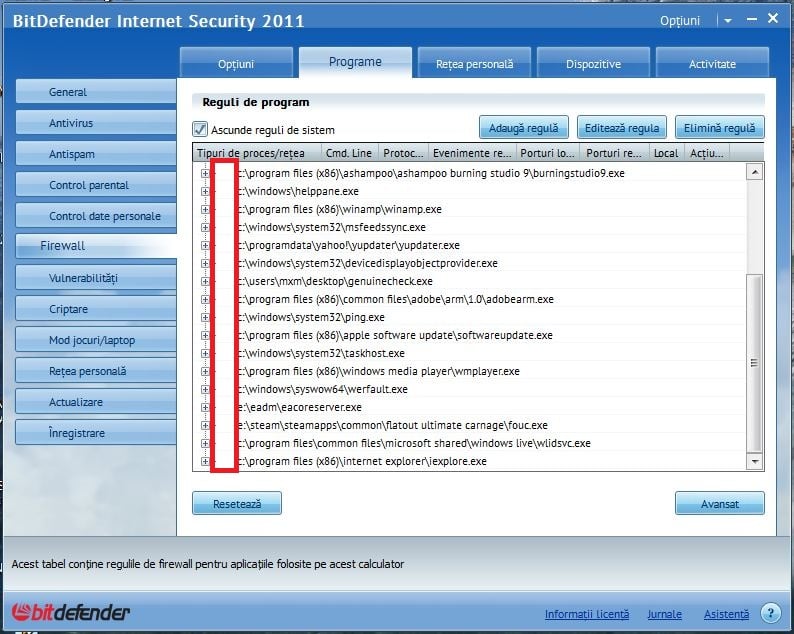The image size is (794, 634).
Task: Sort by Tipuri de proces/rețea column
Action: click(257, 152)
